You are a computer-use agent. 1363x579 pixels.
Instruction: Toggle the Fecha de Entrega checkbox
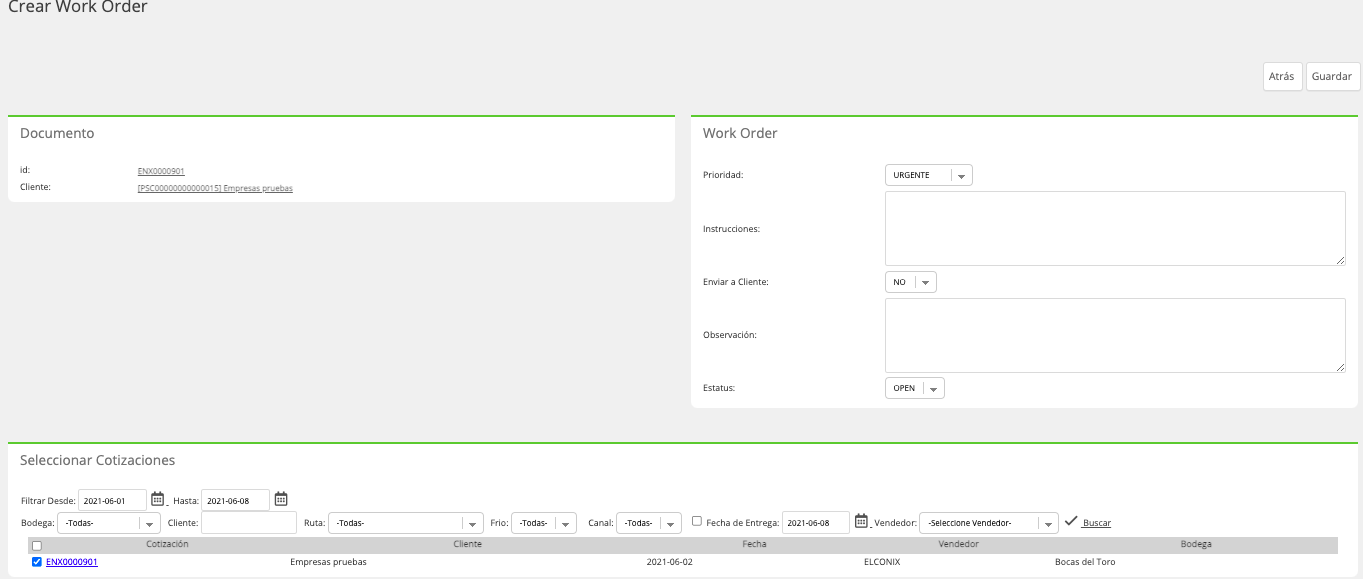[x=697, y=521]
